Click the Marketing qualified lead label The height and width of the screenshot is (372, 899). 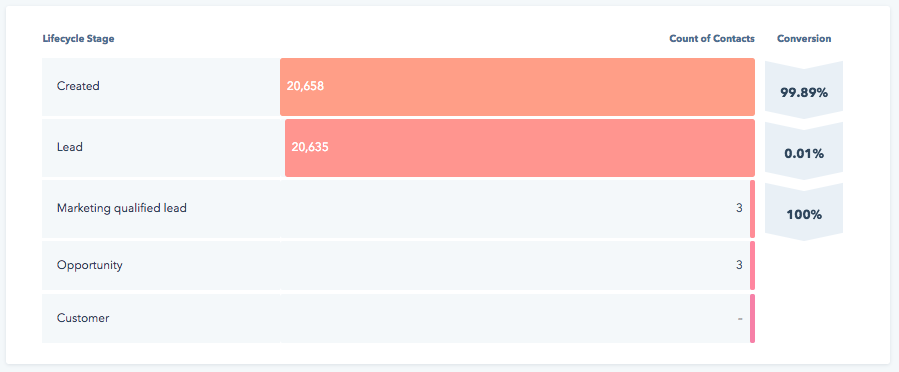[x=122, y=209]
